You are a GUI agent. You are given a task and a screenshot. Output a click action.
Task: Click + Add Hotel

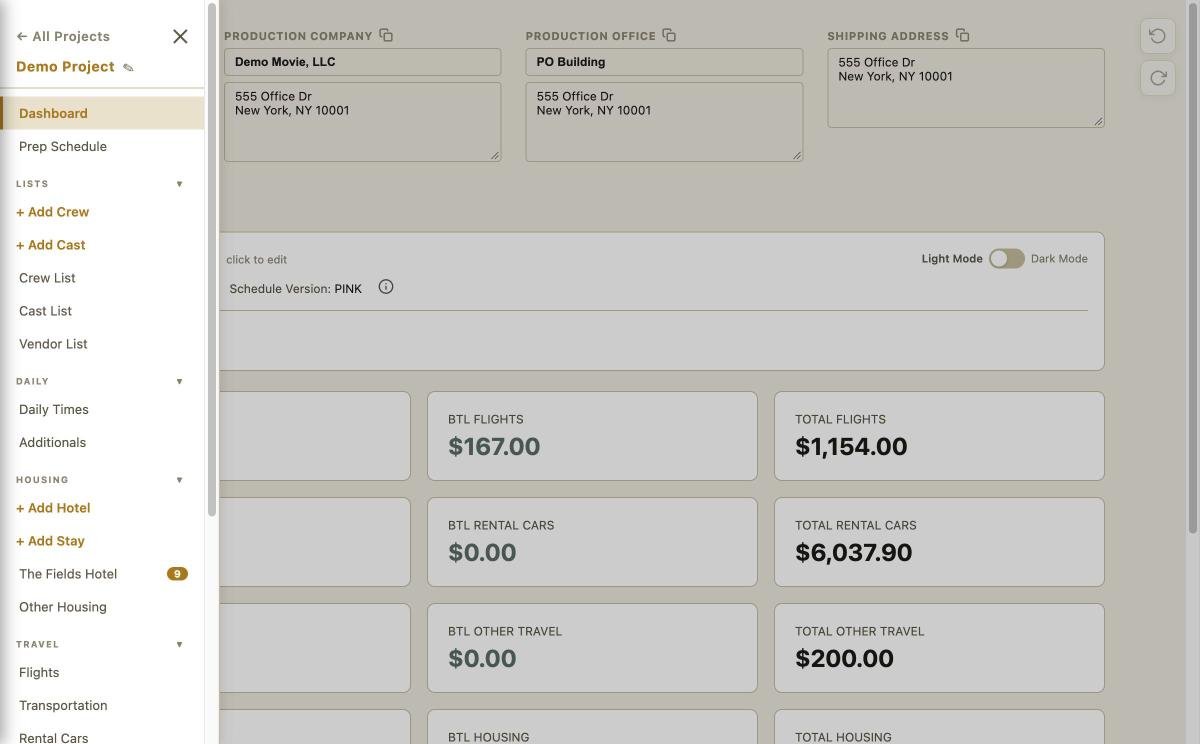[x=53, y=508]
